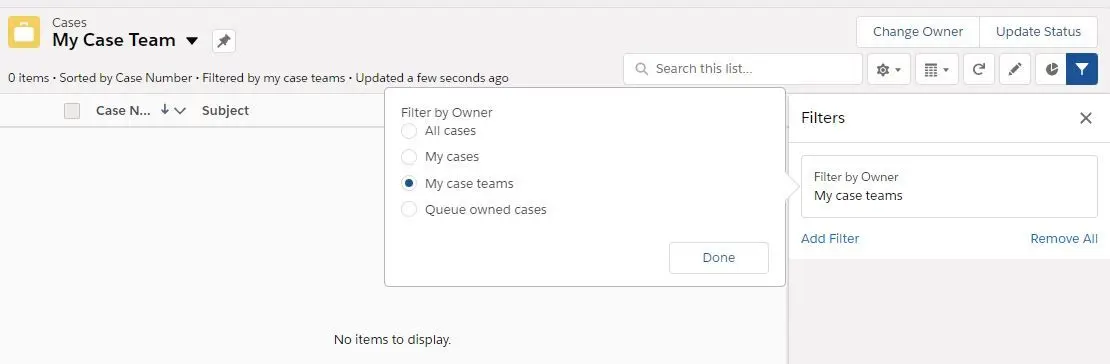Screen dimensions: 1110x364
Task: Open the list view controls gear menu
Action: 888,69
